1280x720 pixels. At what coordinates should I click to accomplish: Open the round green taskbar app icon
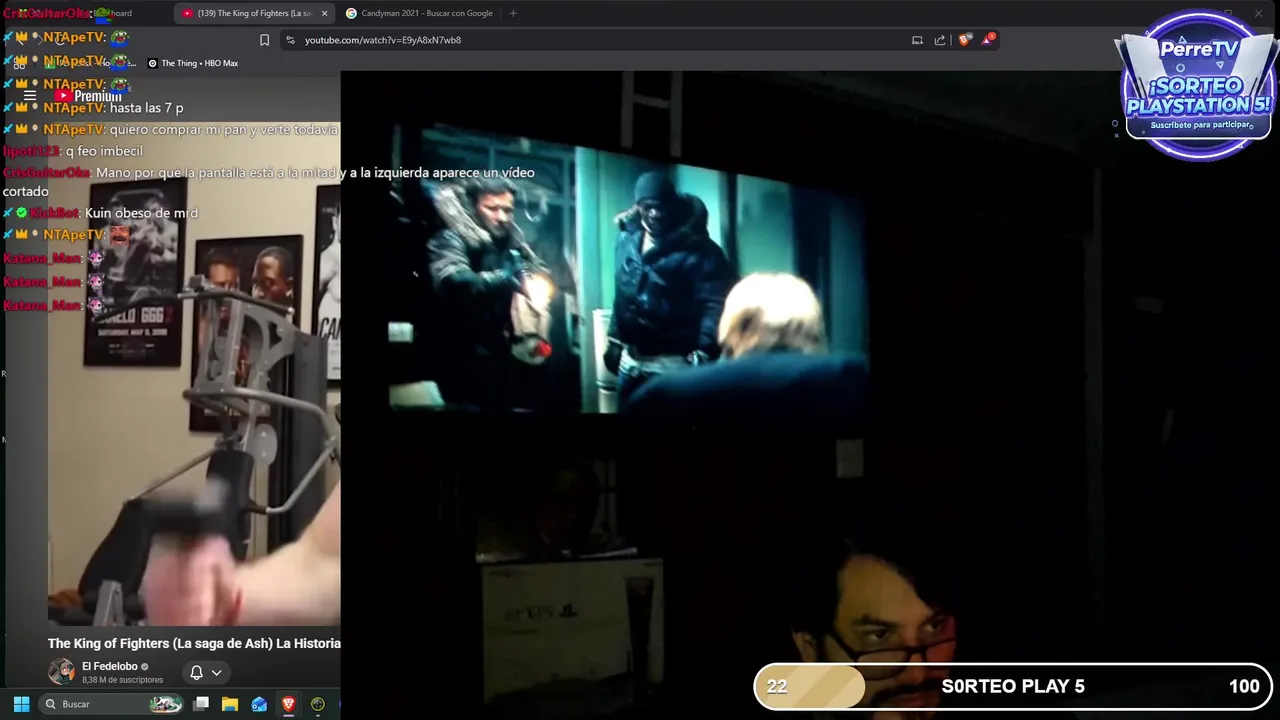pos(318,704)
